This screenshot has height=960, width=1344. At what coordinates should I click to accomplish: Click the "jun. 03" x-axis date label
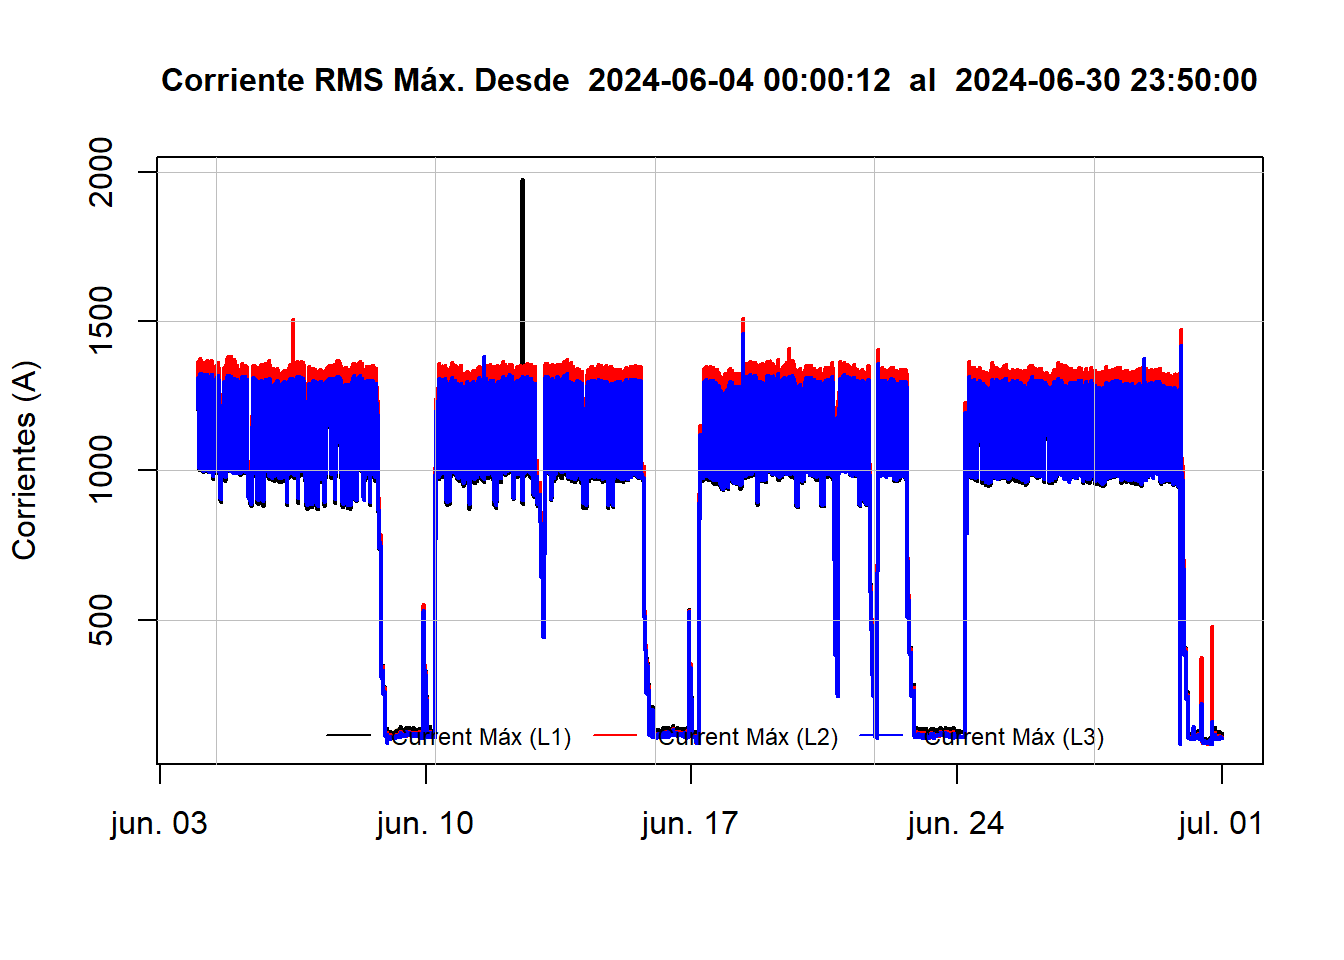159,824
